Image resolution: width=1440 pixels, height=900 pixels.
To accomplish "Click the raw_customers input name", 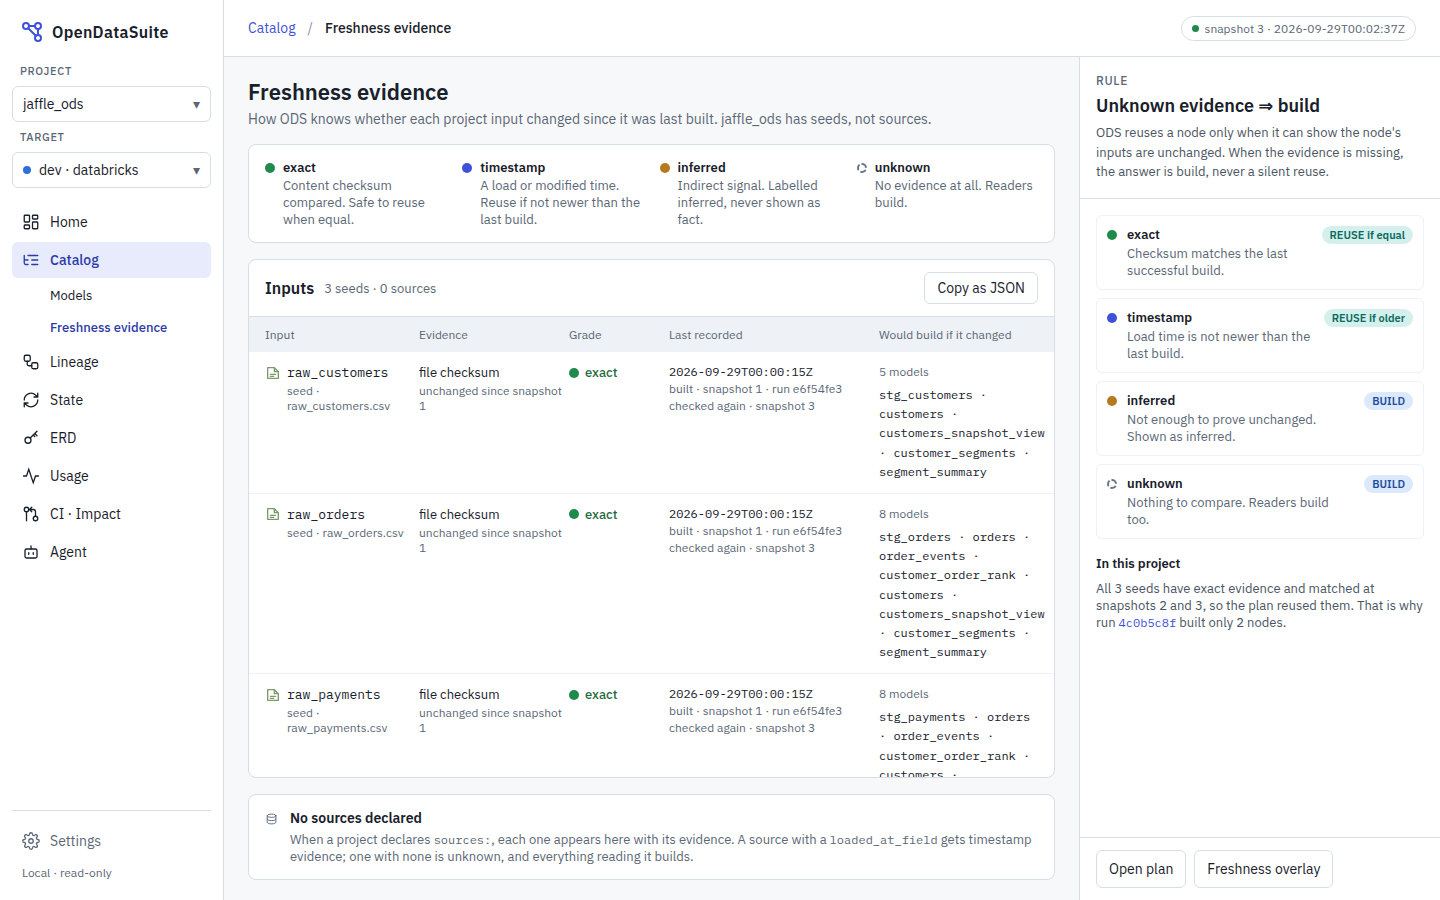I will [338, 373].
